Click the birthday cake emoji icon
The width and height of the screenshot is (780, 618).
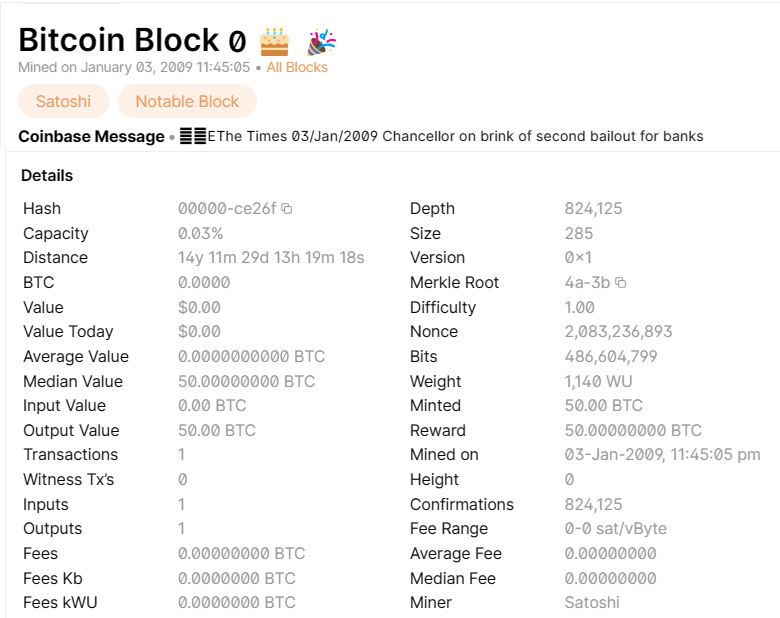click(274, 42)
